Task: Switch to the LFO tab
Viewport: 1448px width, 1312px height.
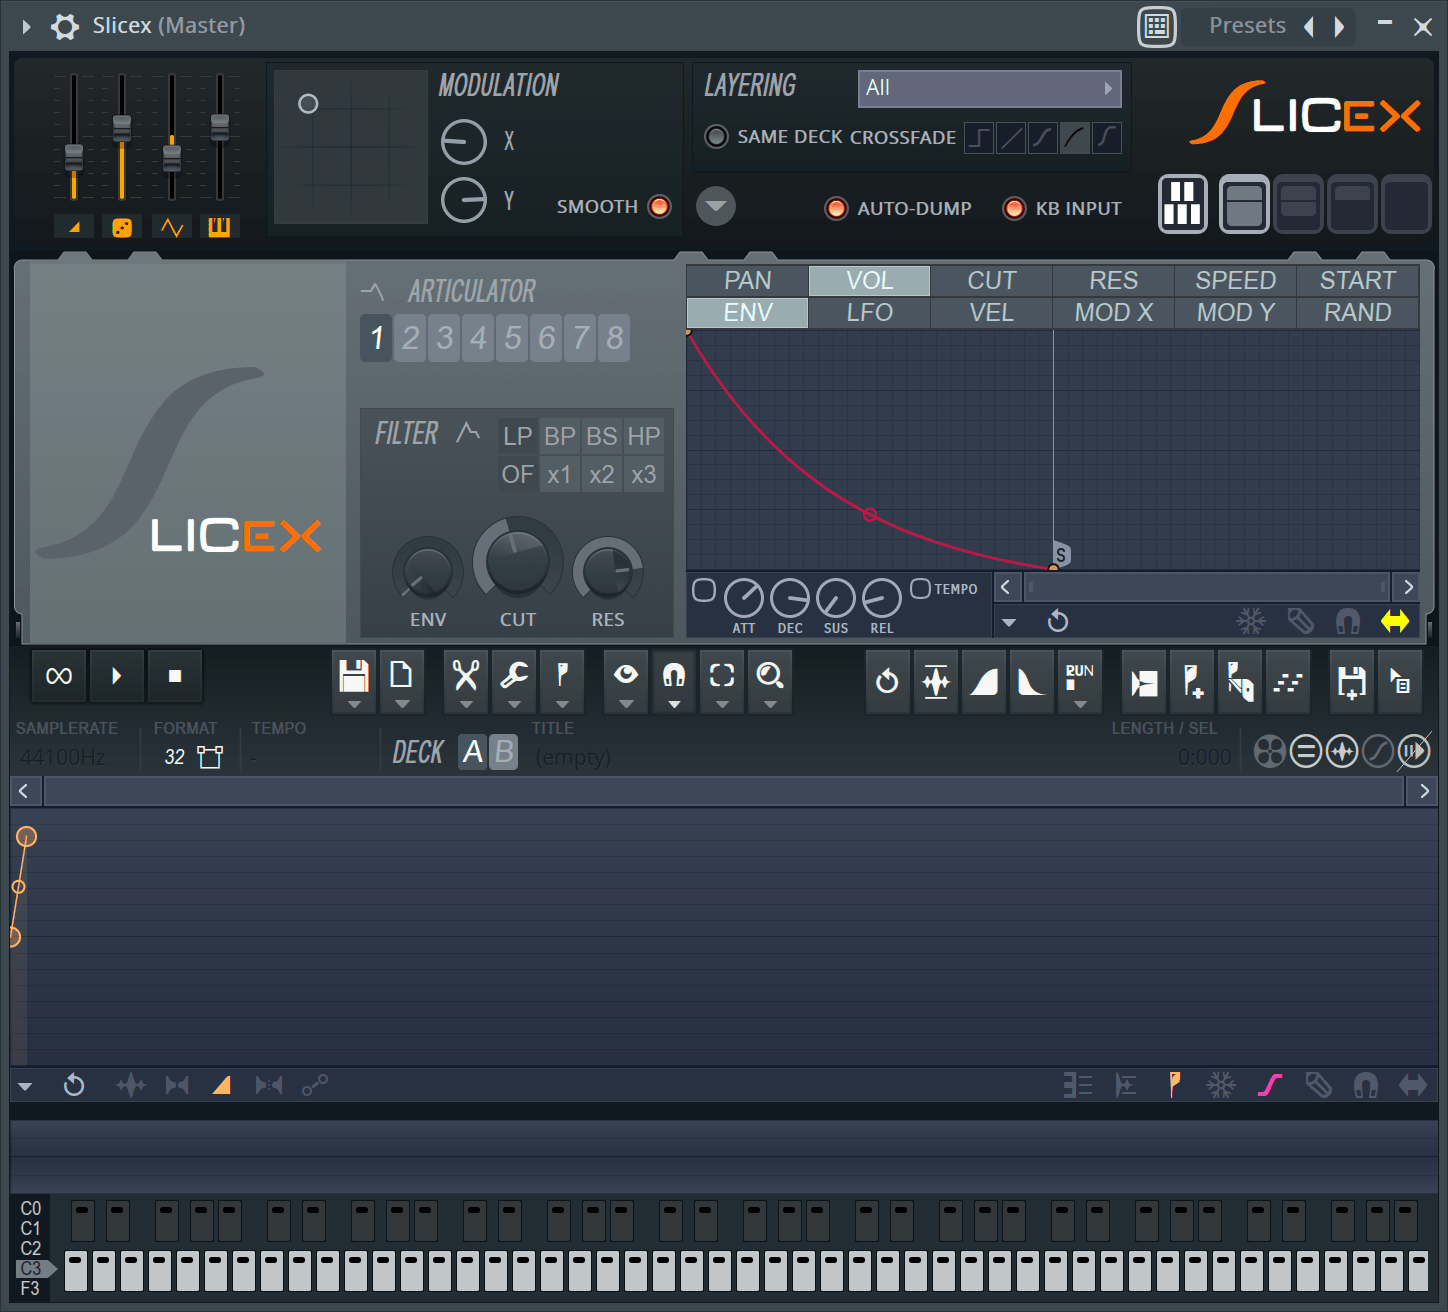Action: (868, 312)
